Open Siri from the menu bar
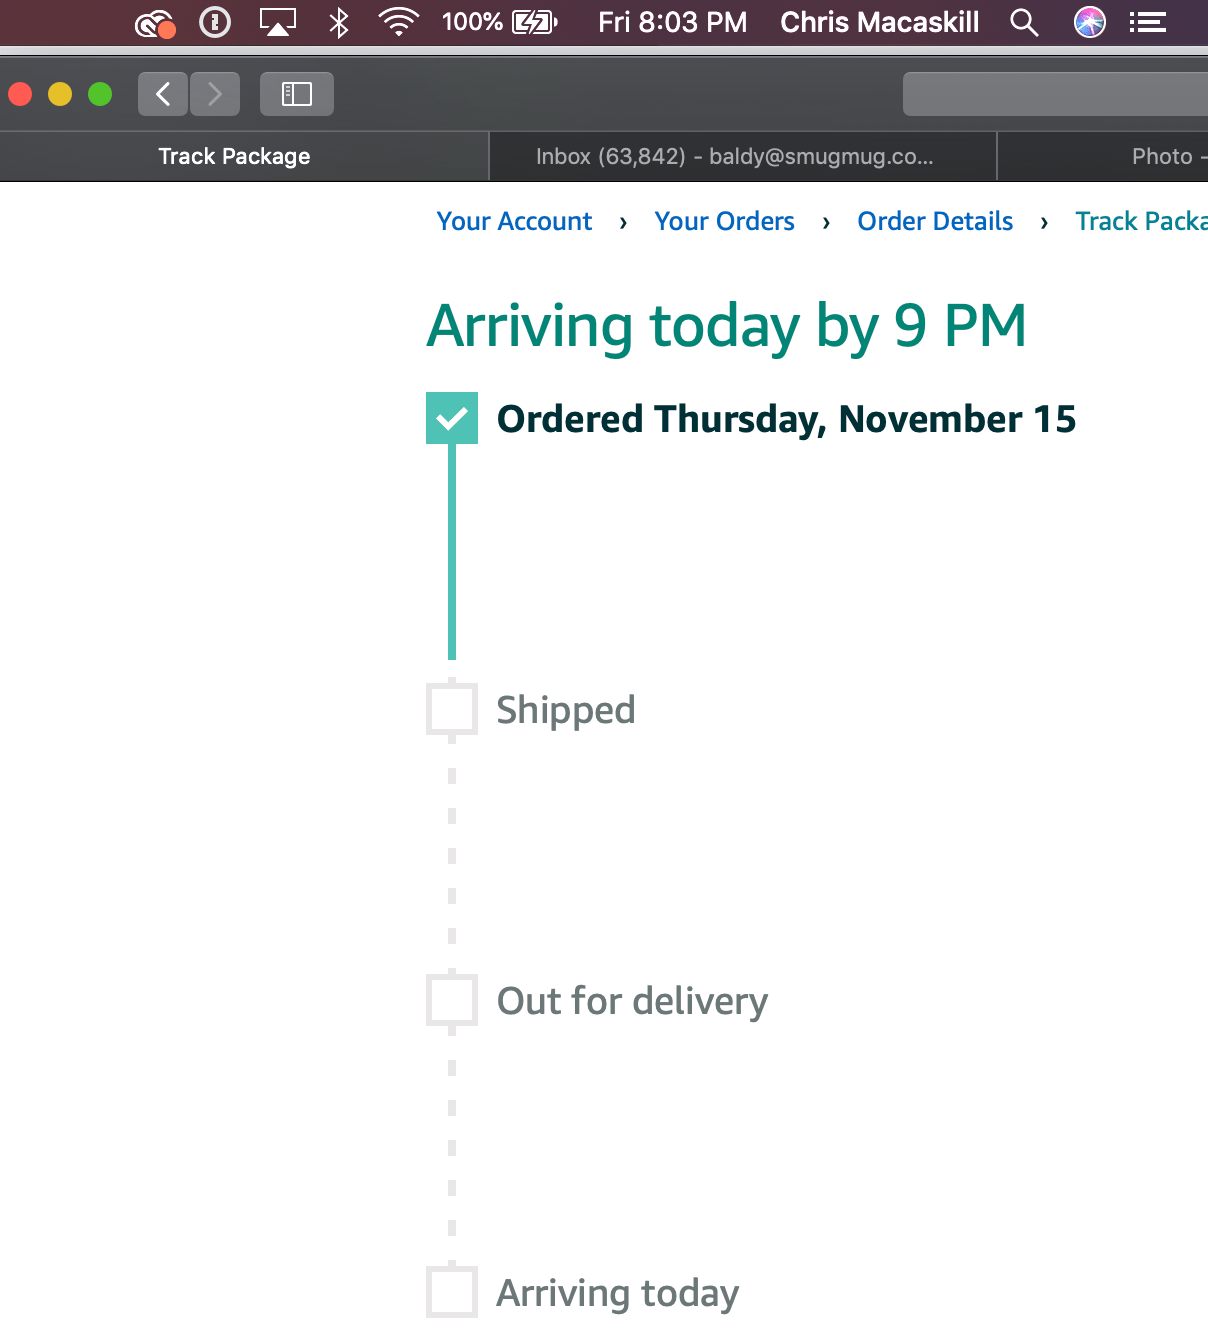The width and height of the screenshot is (1208, 1344). coord(1089,22)
